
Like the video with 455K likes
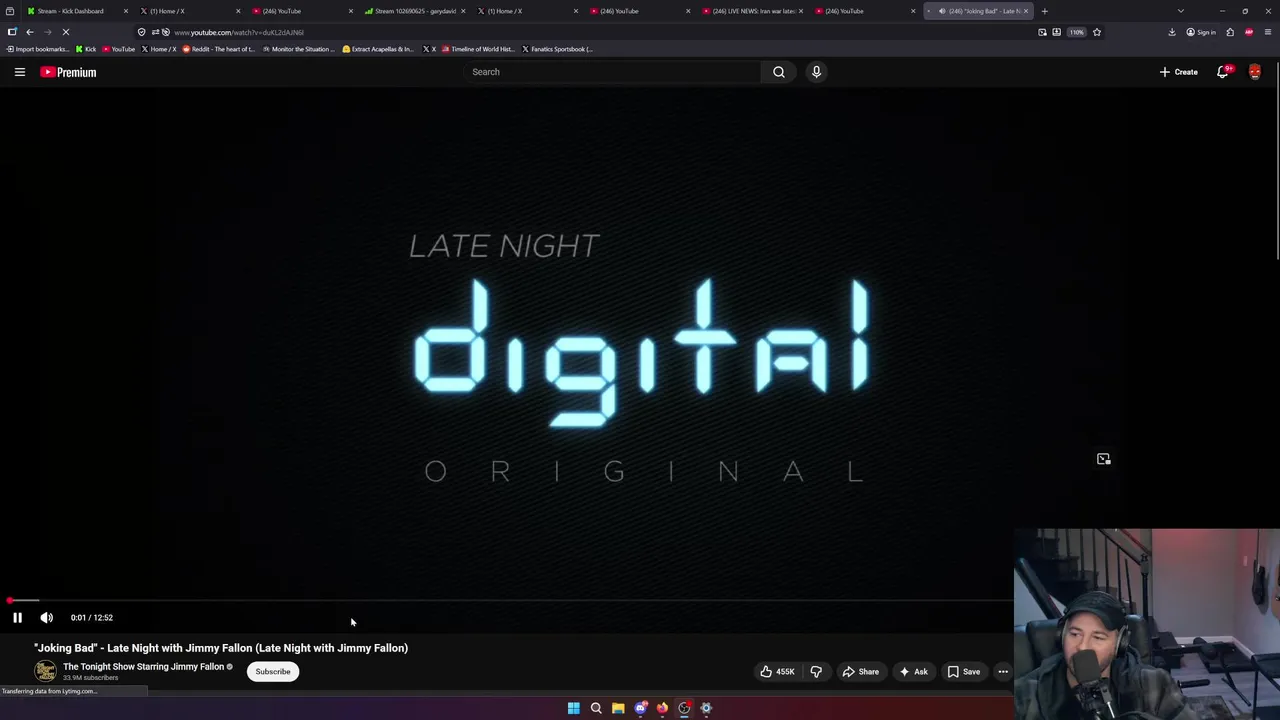(x=777, y=672)
